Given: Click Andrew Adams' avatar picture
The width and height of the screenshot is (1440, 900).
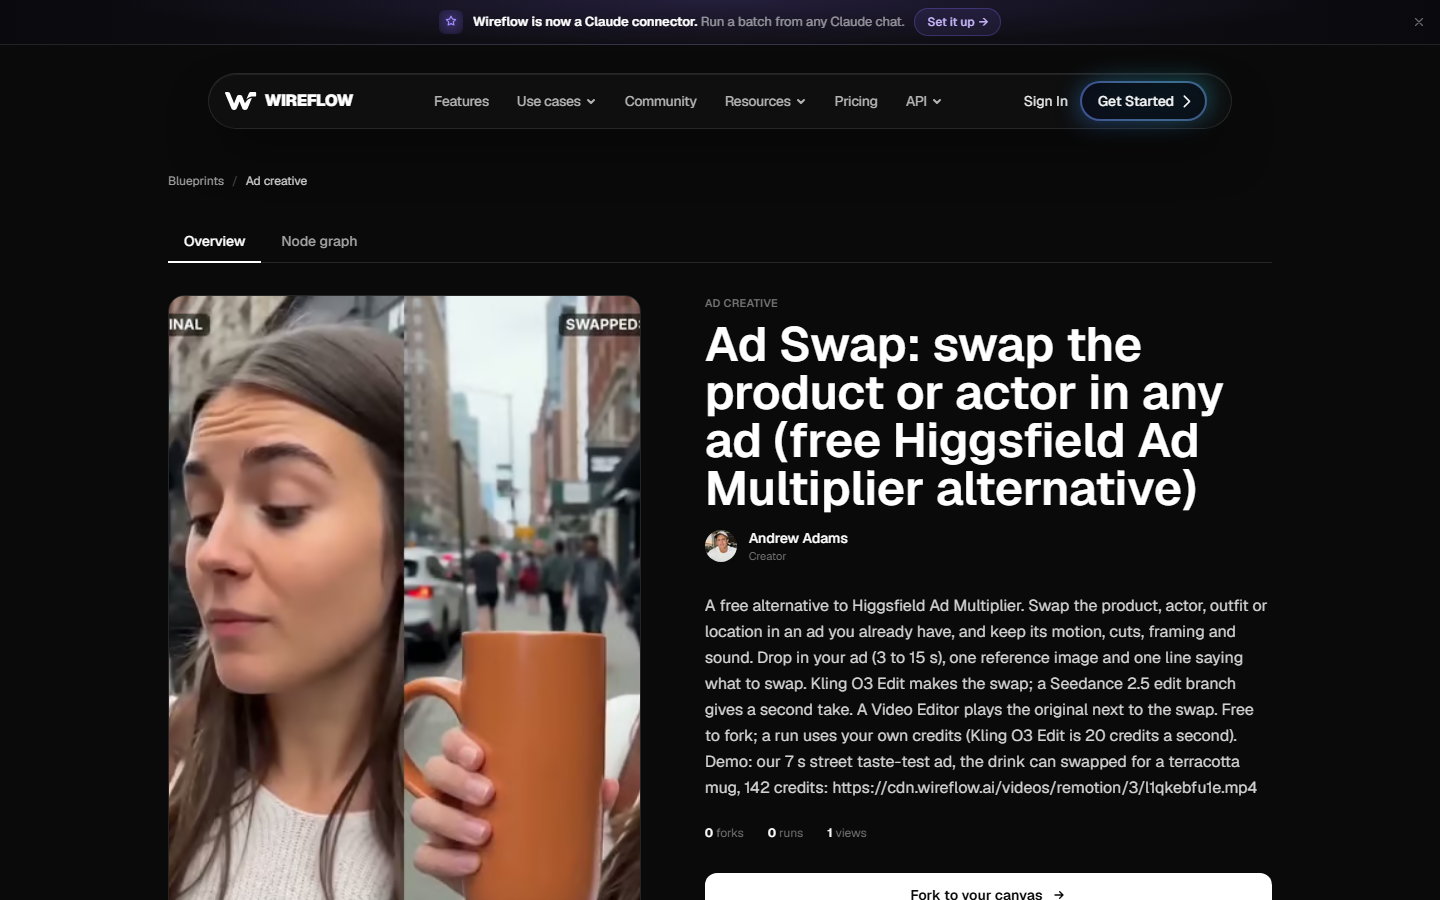Looking at the screenshot, I should click(x=721, y=546).
